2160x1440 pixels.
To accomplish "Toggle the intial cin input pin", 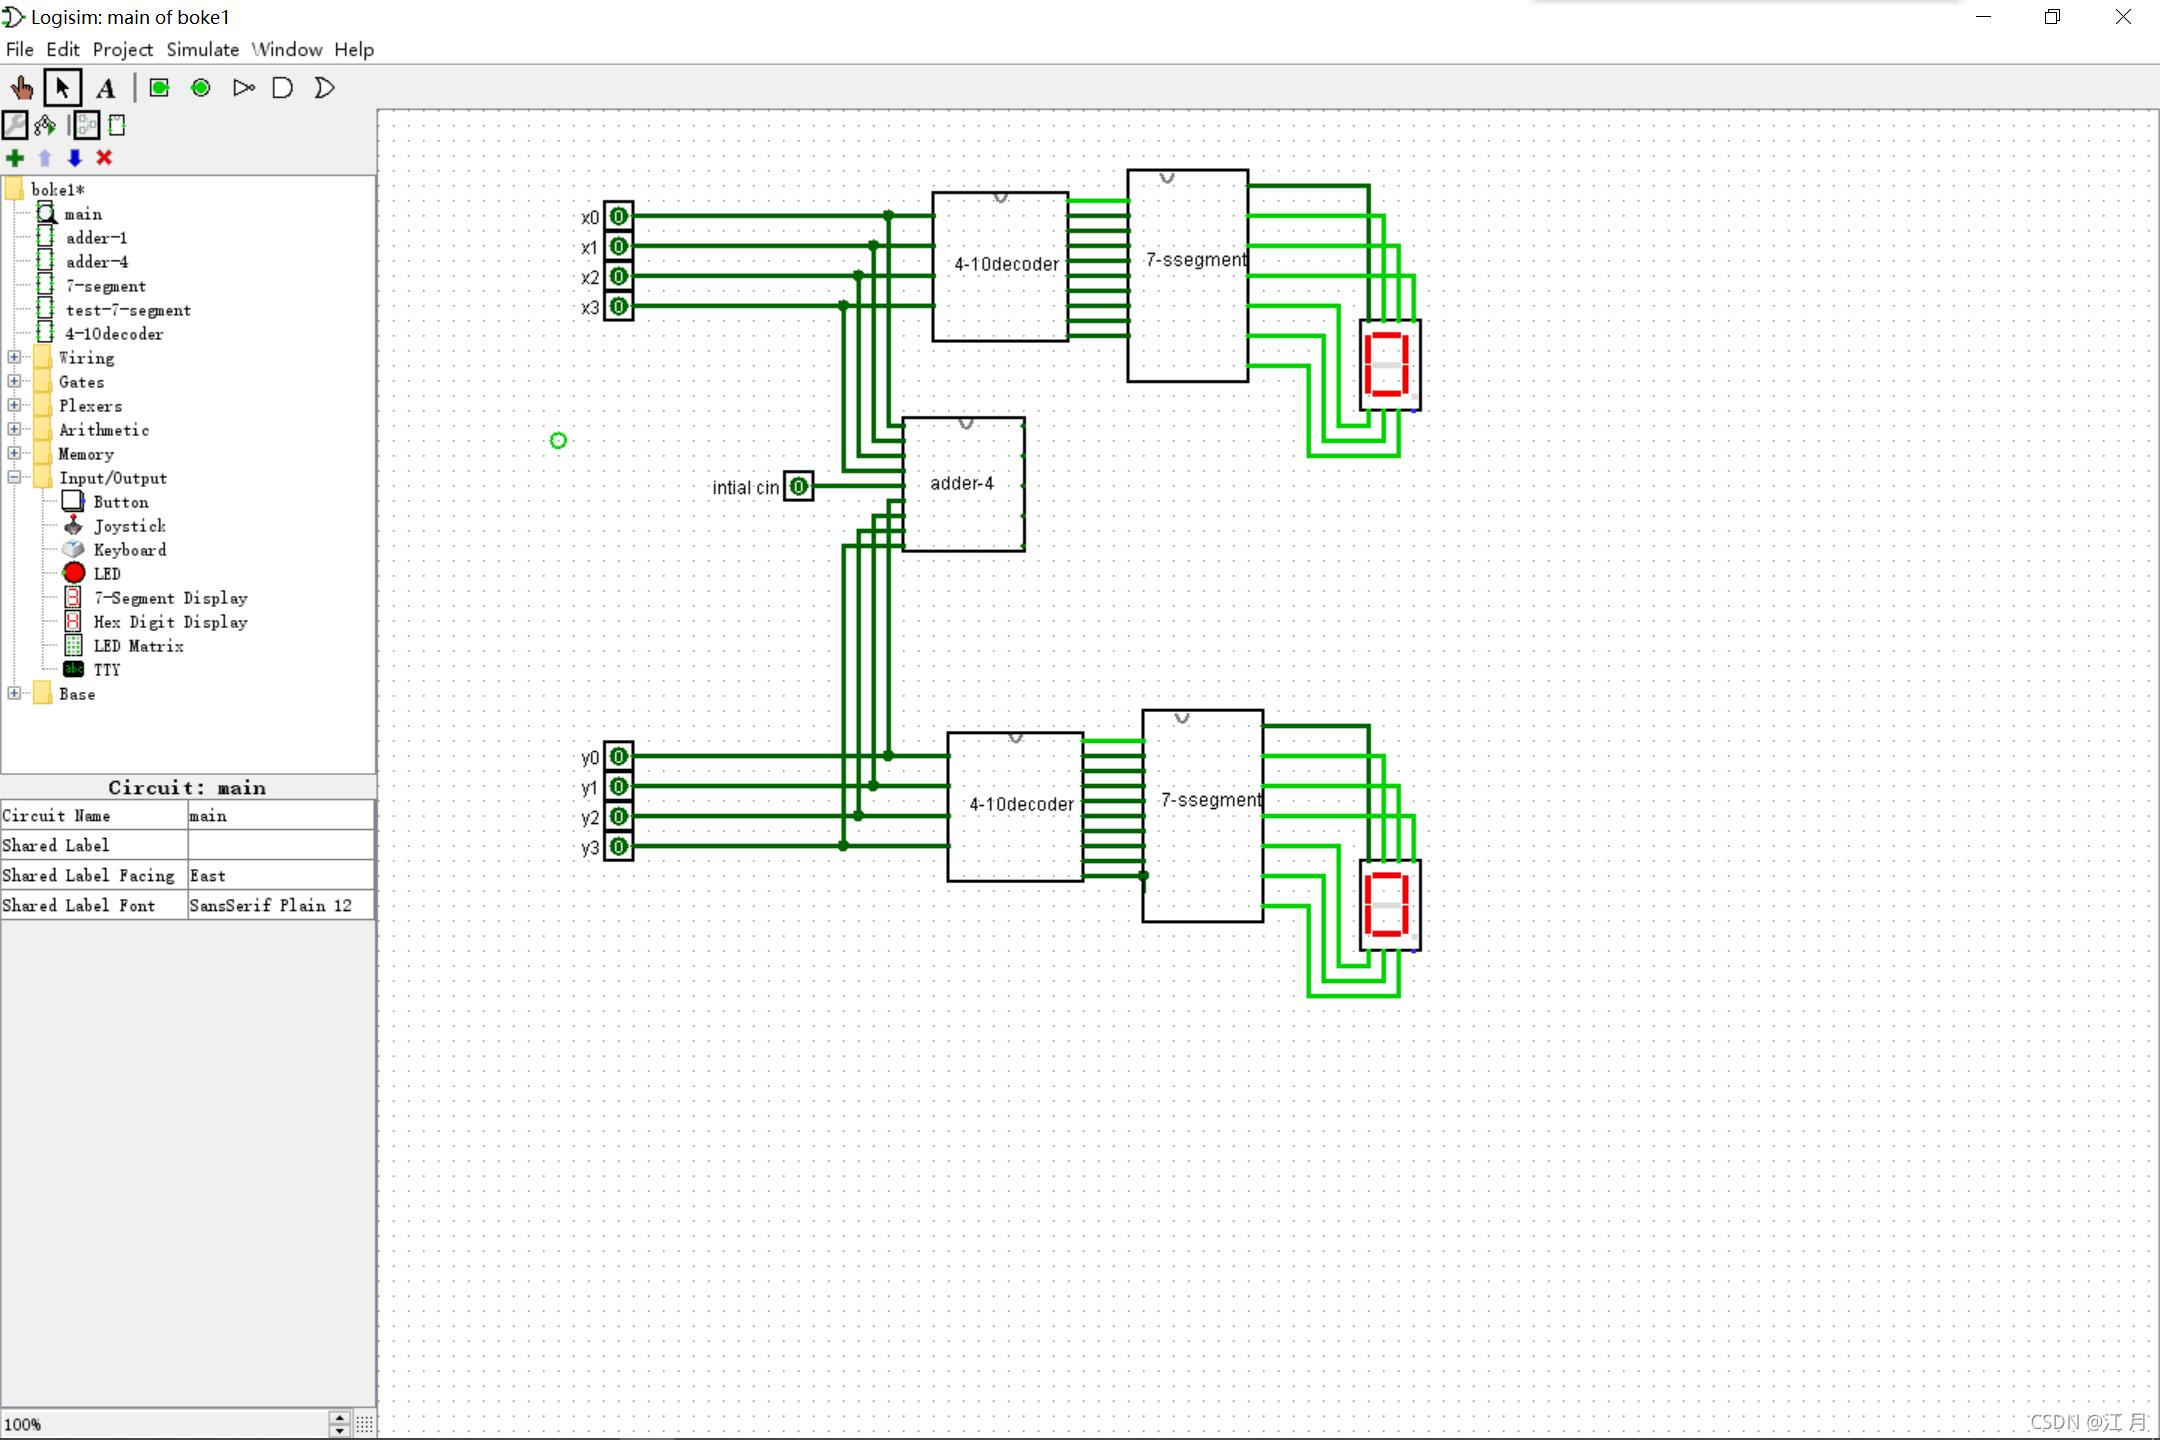I will pos(799,487).
